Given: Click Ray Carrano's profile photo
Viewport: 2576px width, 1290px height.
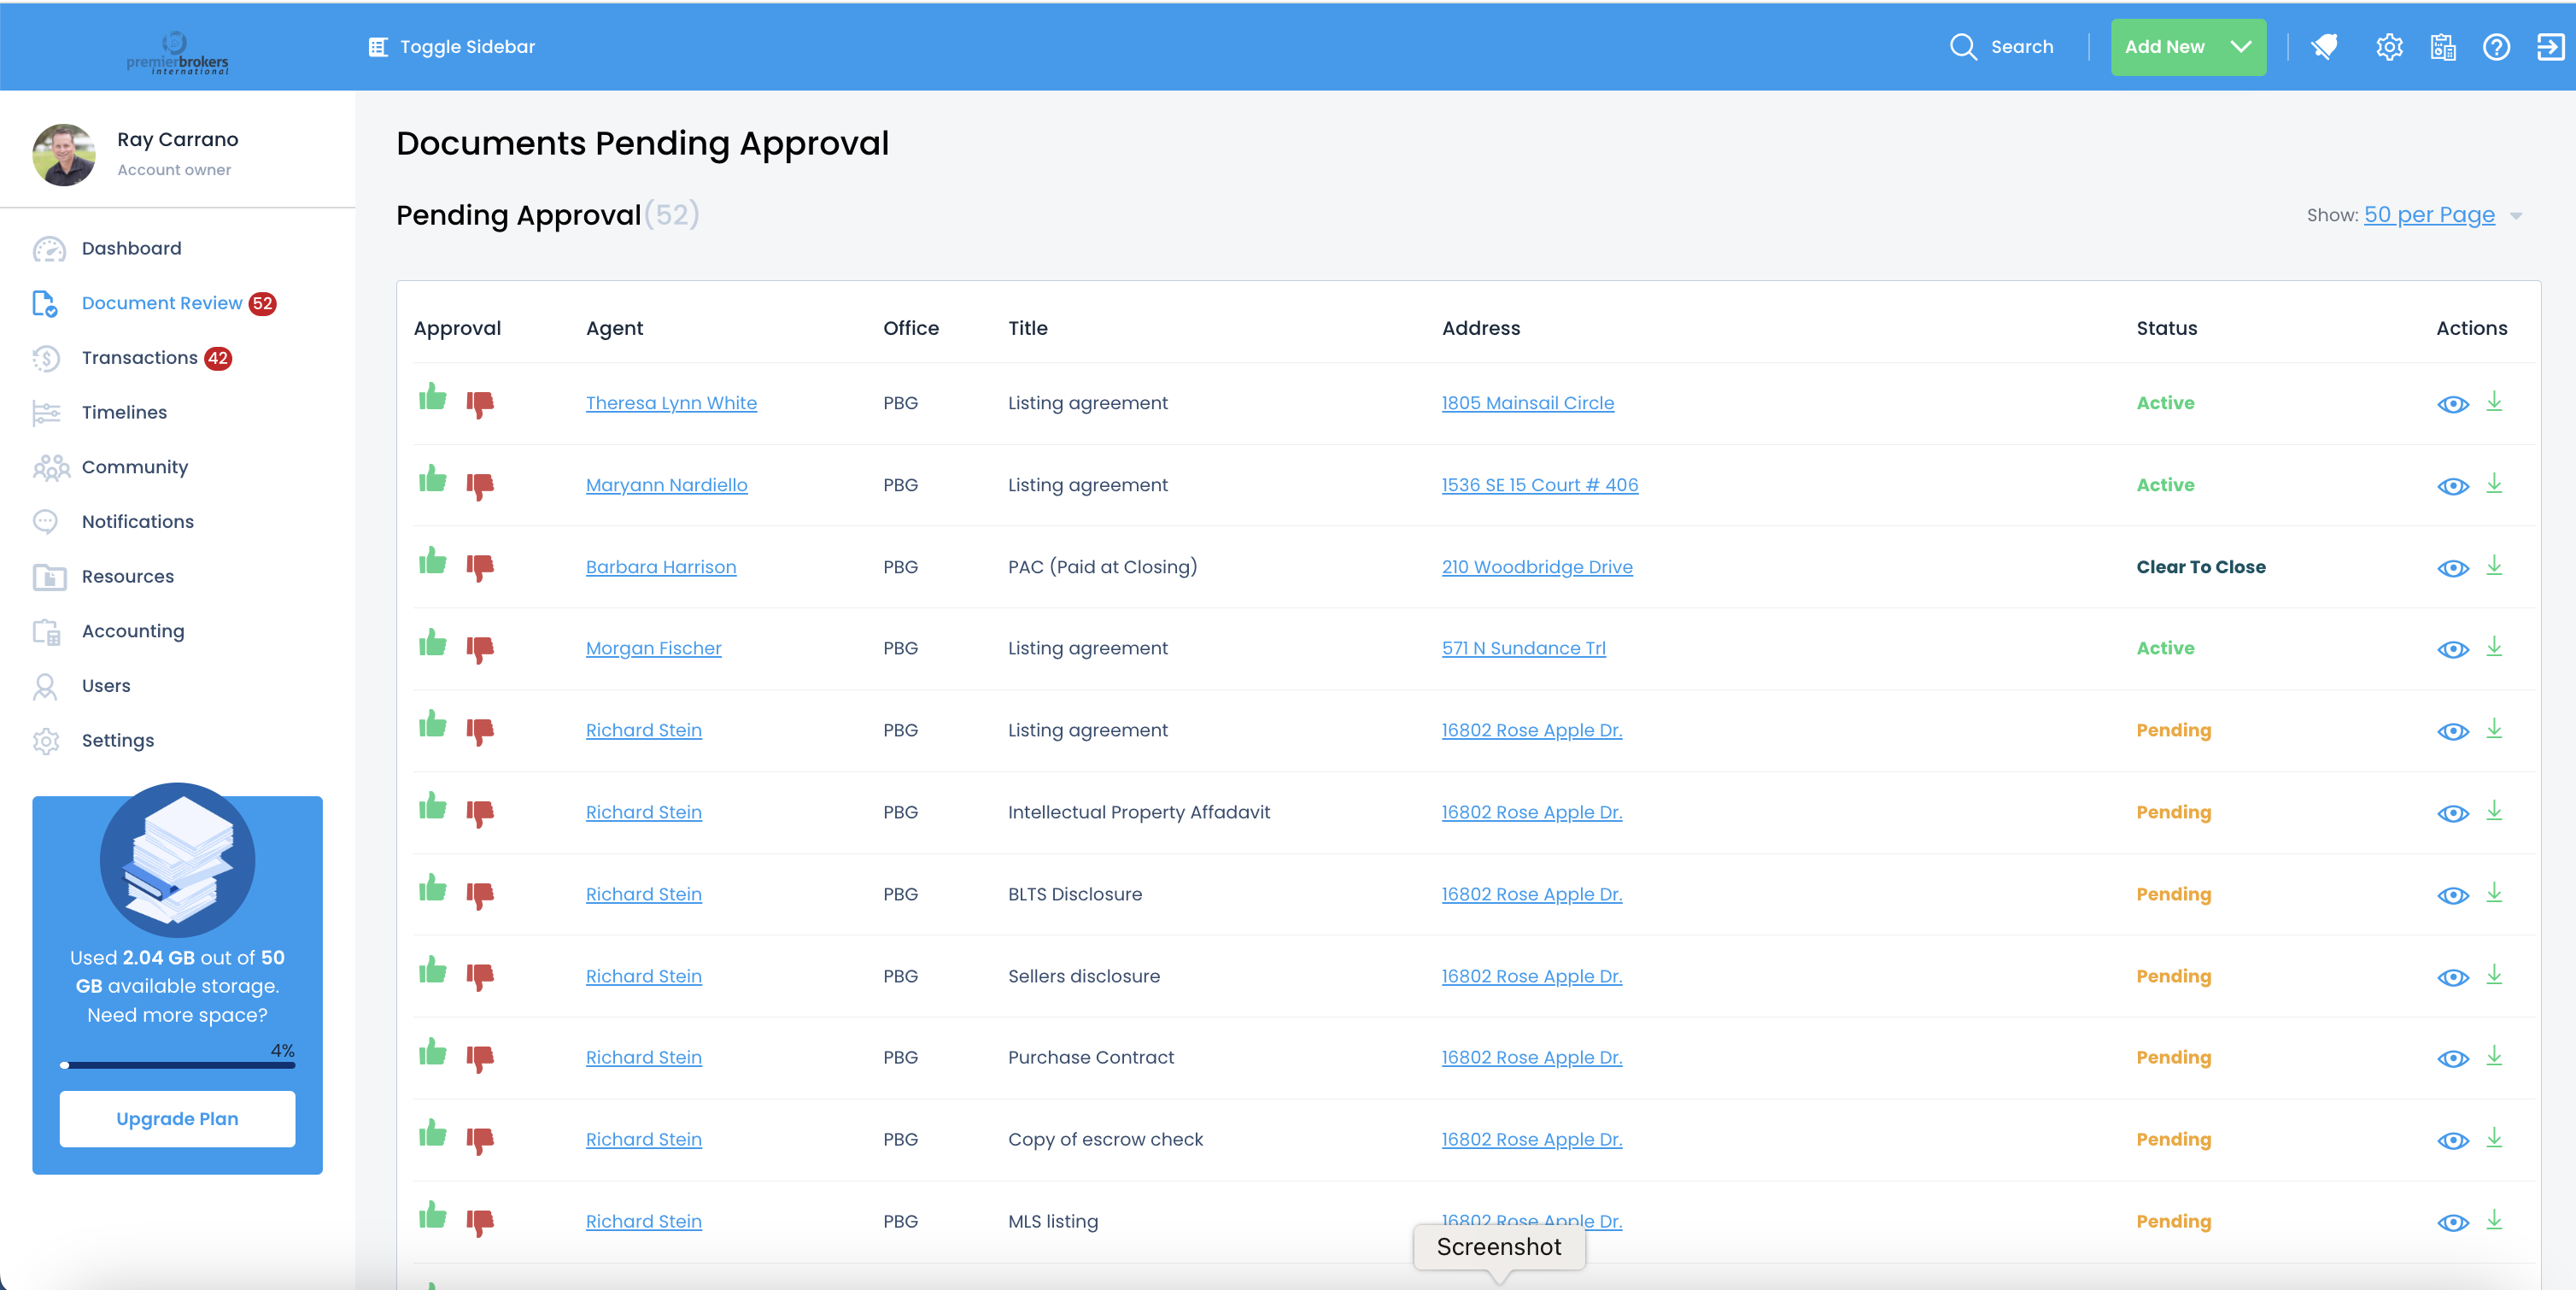Looking at the screenshot, I should tap(64, 154).
